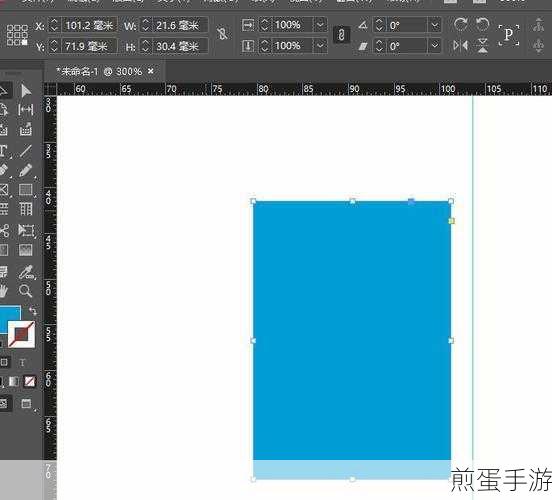
Task: Select the Zoom magnifier tool
Action: point(26,291)
